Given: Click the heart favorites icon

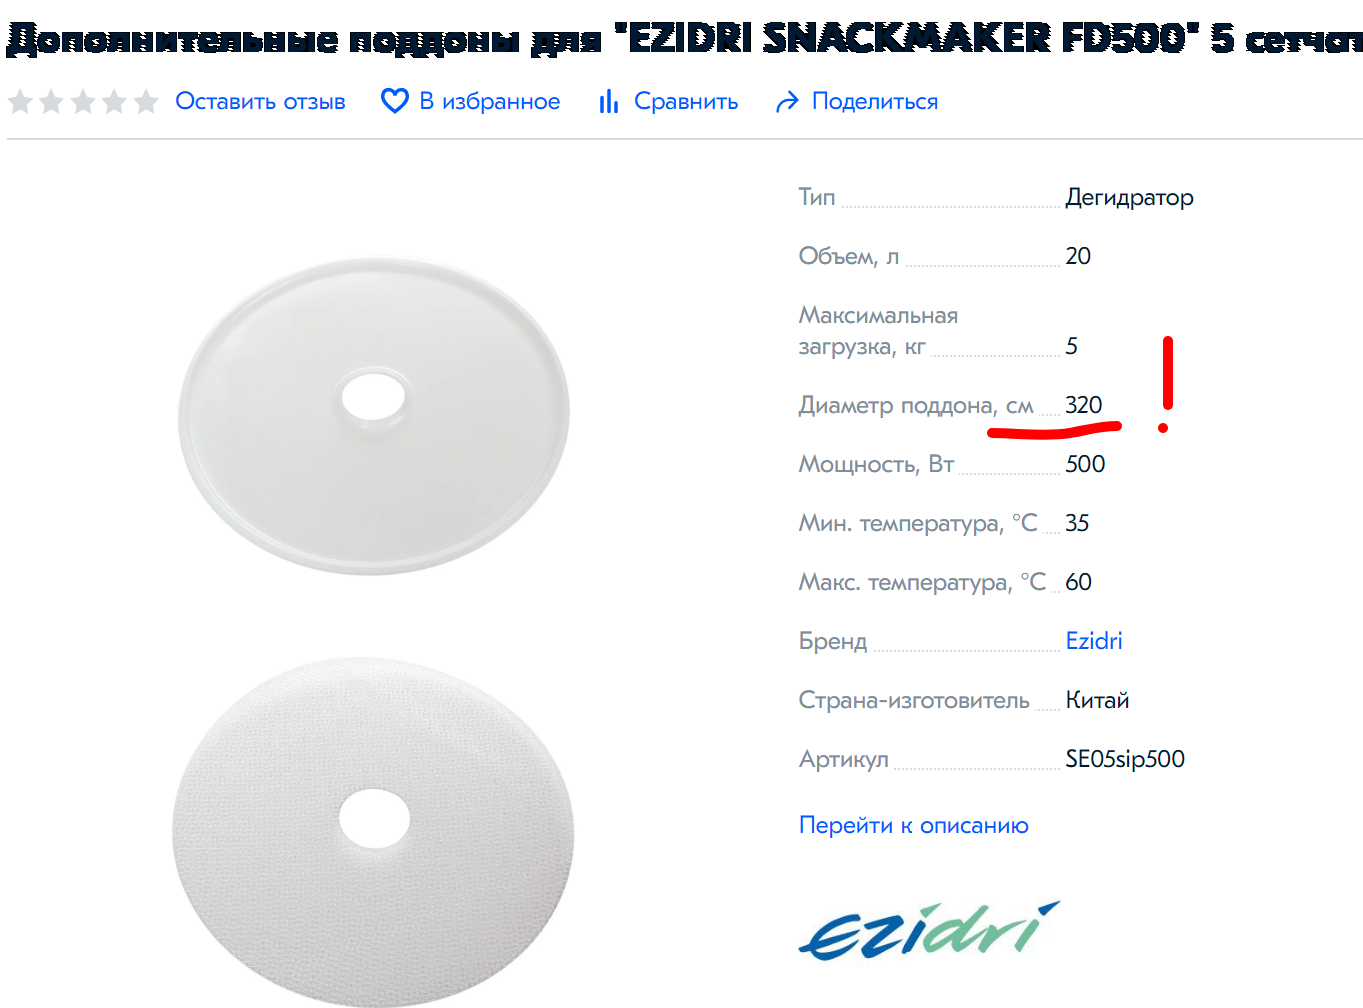Looking at the screenshot, I should (x=395, y=101).
